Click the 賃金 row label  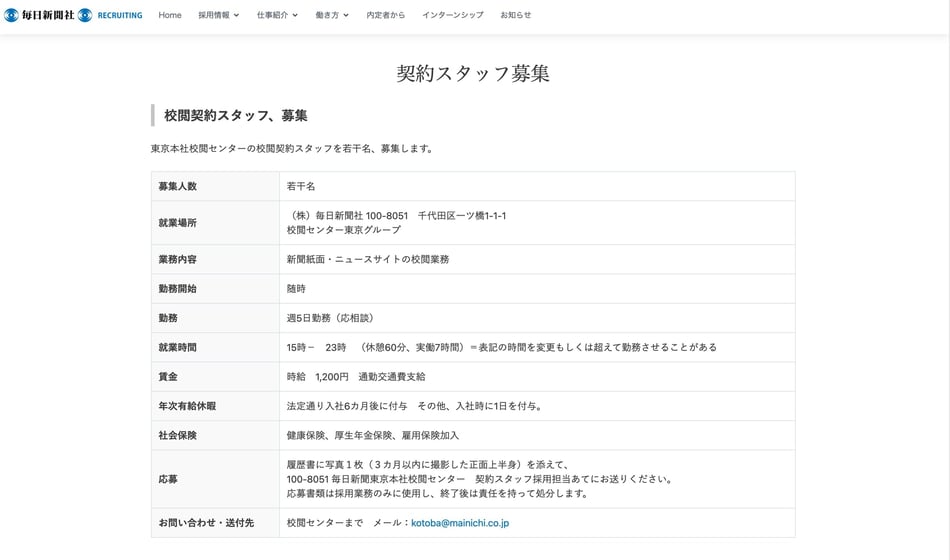click(x=168, y=376)
